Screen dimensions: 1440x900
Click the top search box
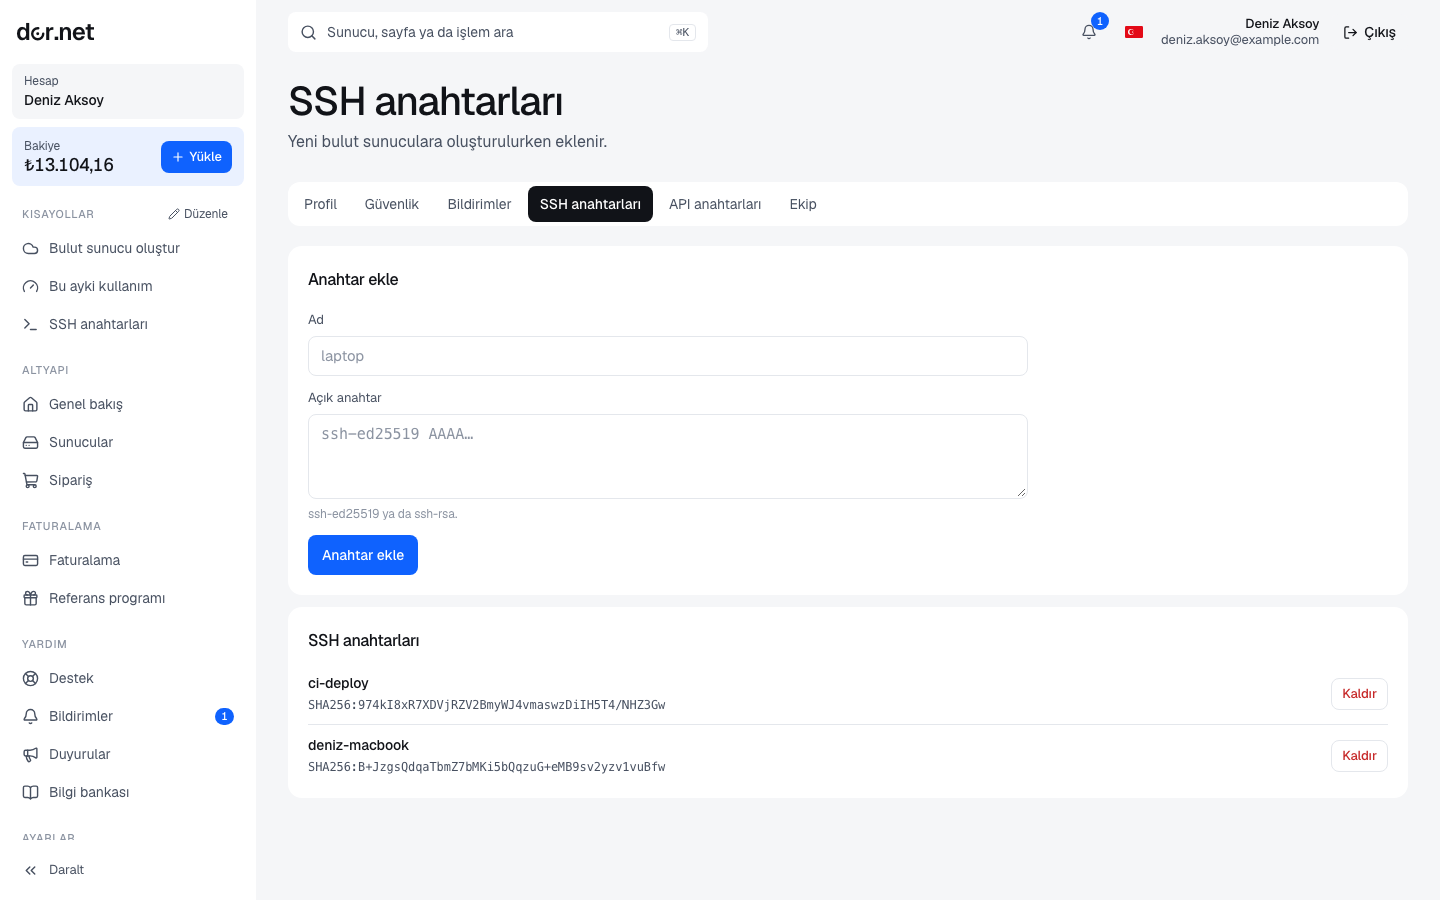pos(498,32)
